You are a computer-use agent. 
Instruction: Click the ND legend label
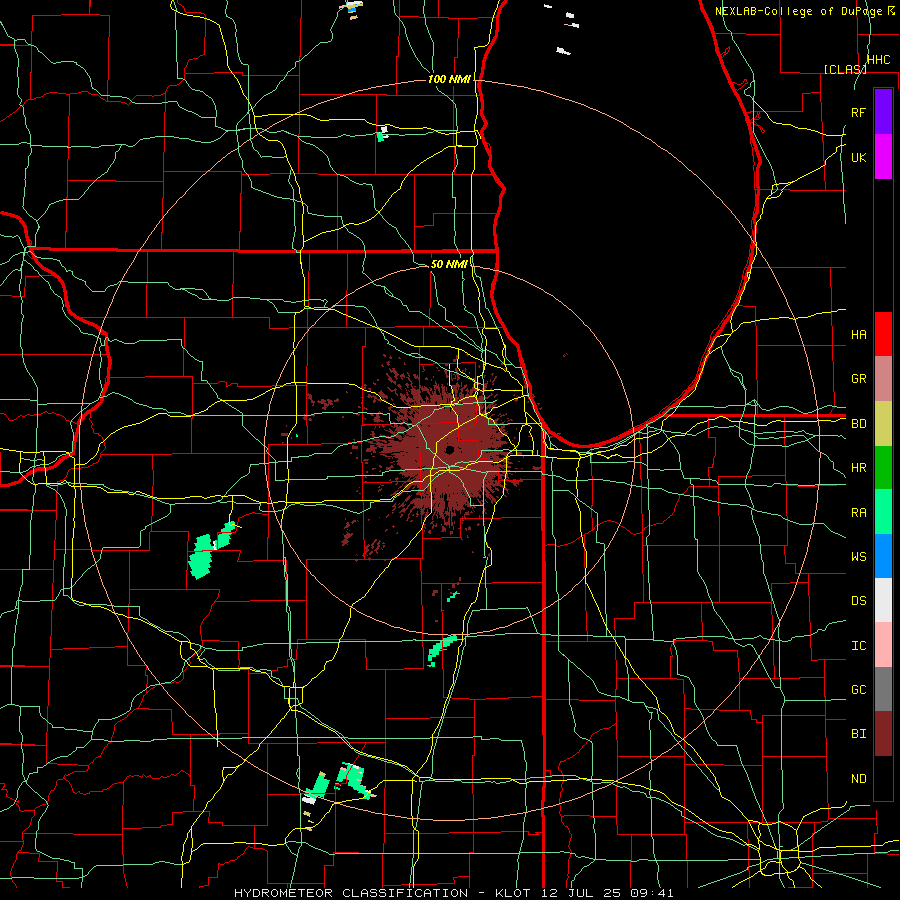858,778
